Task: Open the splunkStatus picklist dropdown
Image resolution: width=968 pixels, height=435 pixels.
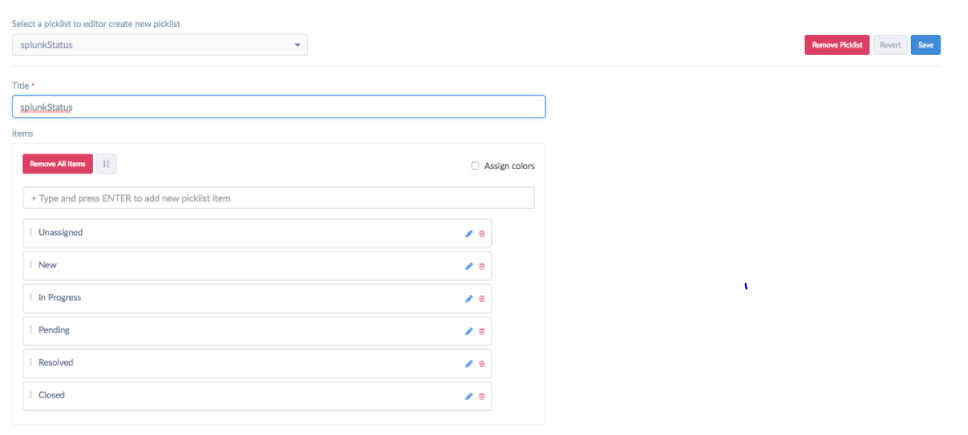Action: (160, 45)
